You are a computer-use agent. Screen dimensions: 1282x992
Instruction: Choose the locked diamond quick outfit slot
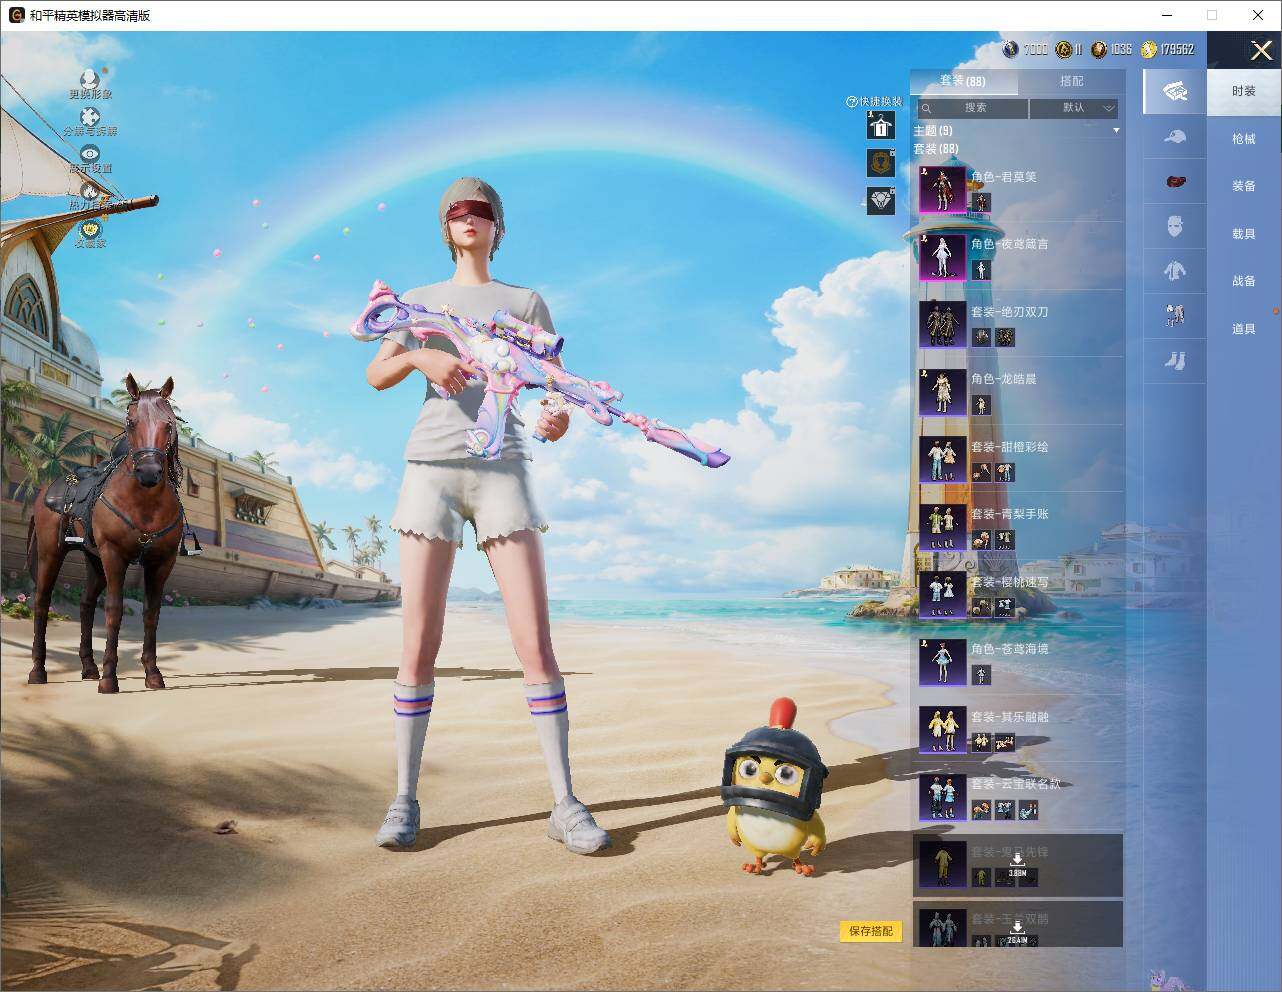pyautogui.click(x=881, y=200)
